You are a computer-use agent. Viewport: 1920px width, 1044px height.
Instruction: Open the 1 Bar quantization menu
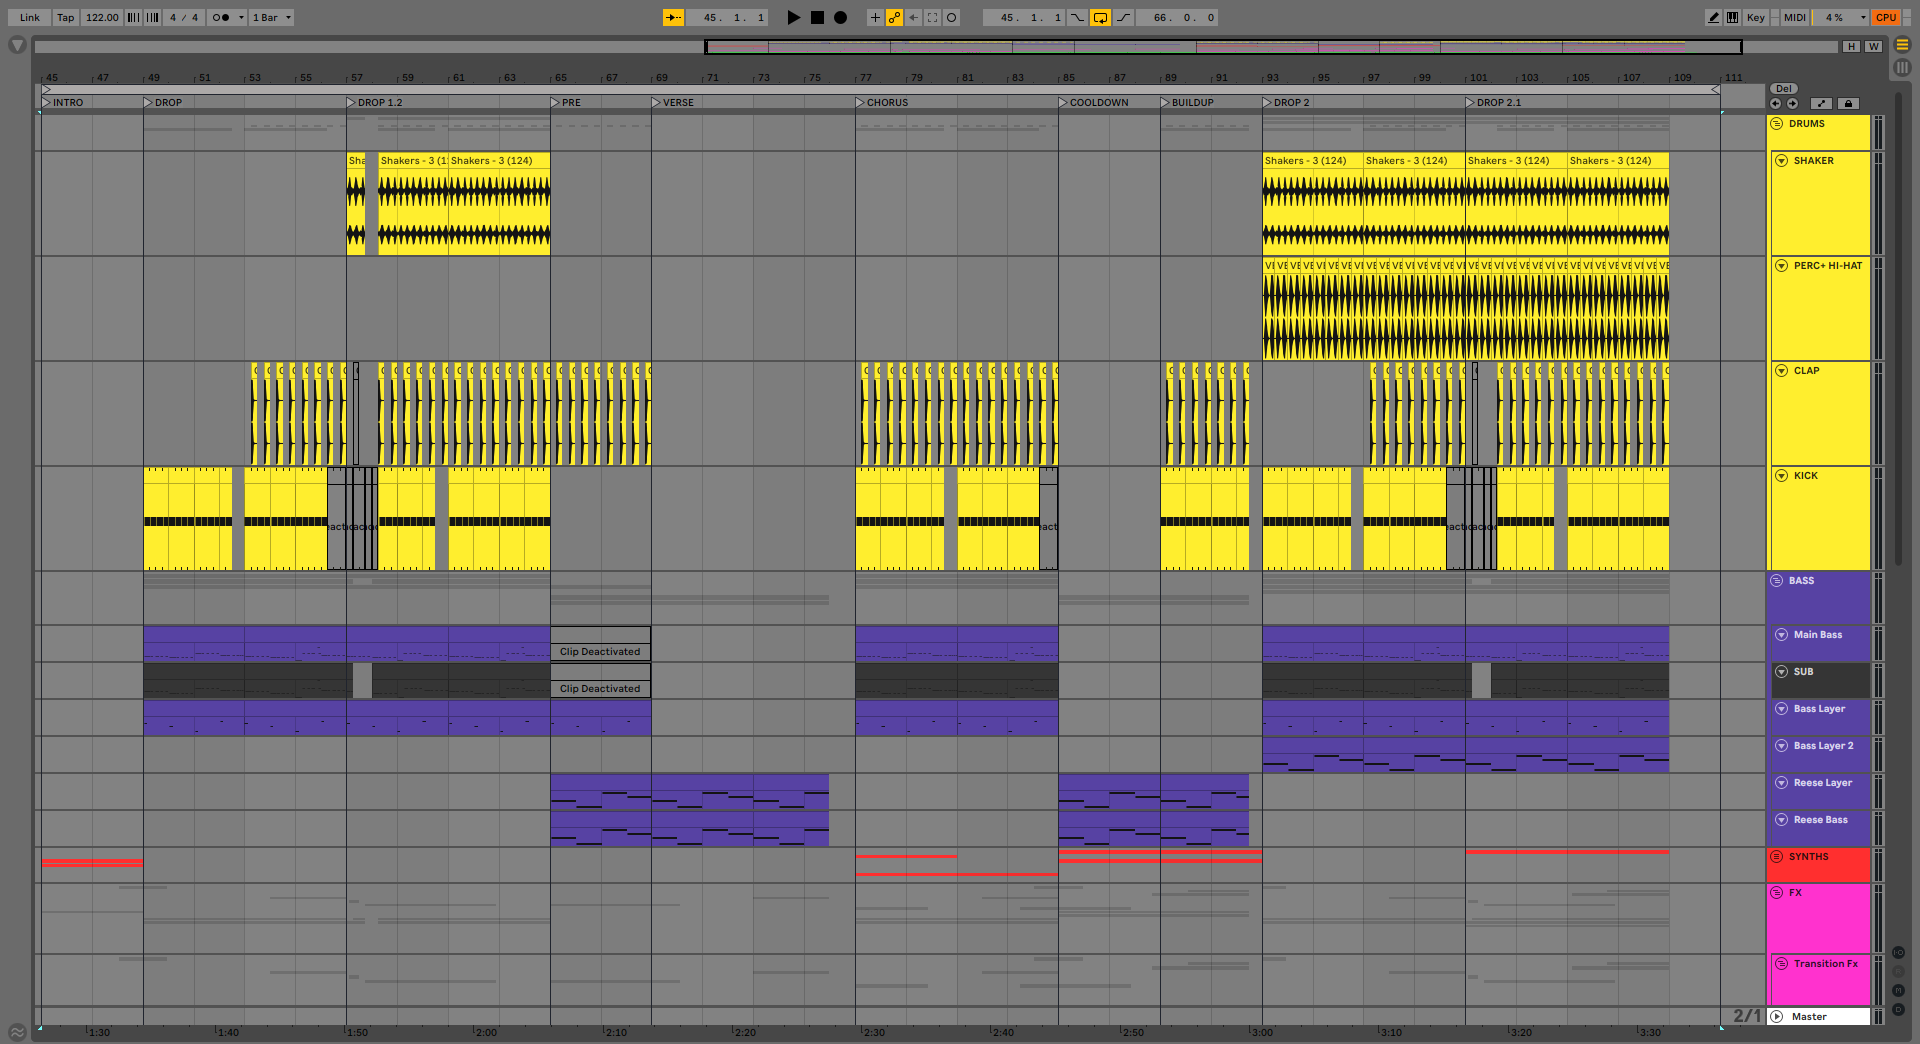coord(271,17)
